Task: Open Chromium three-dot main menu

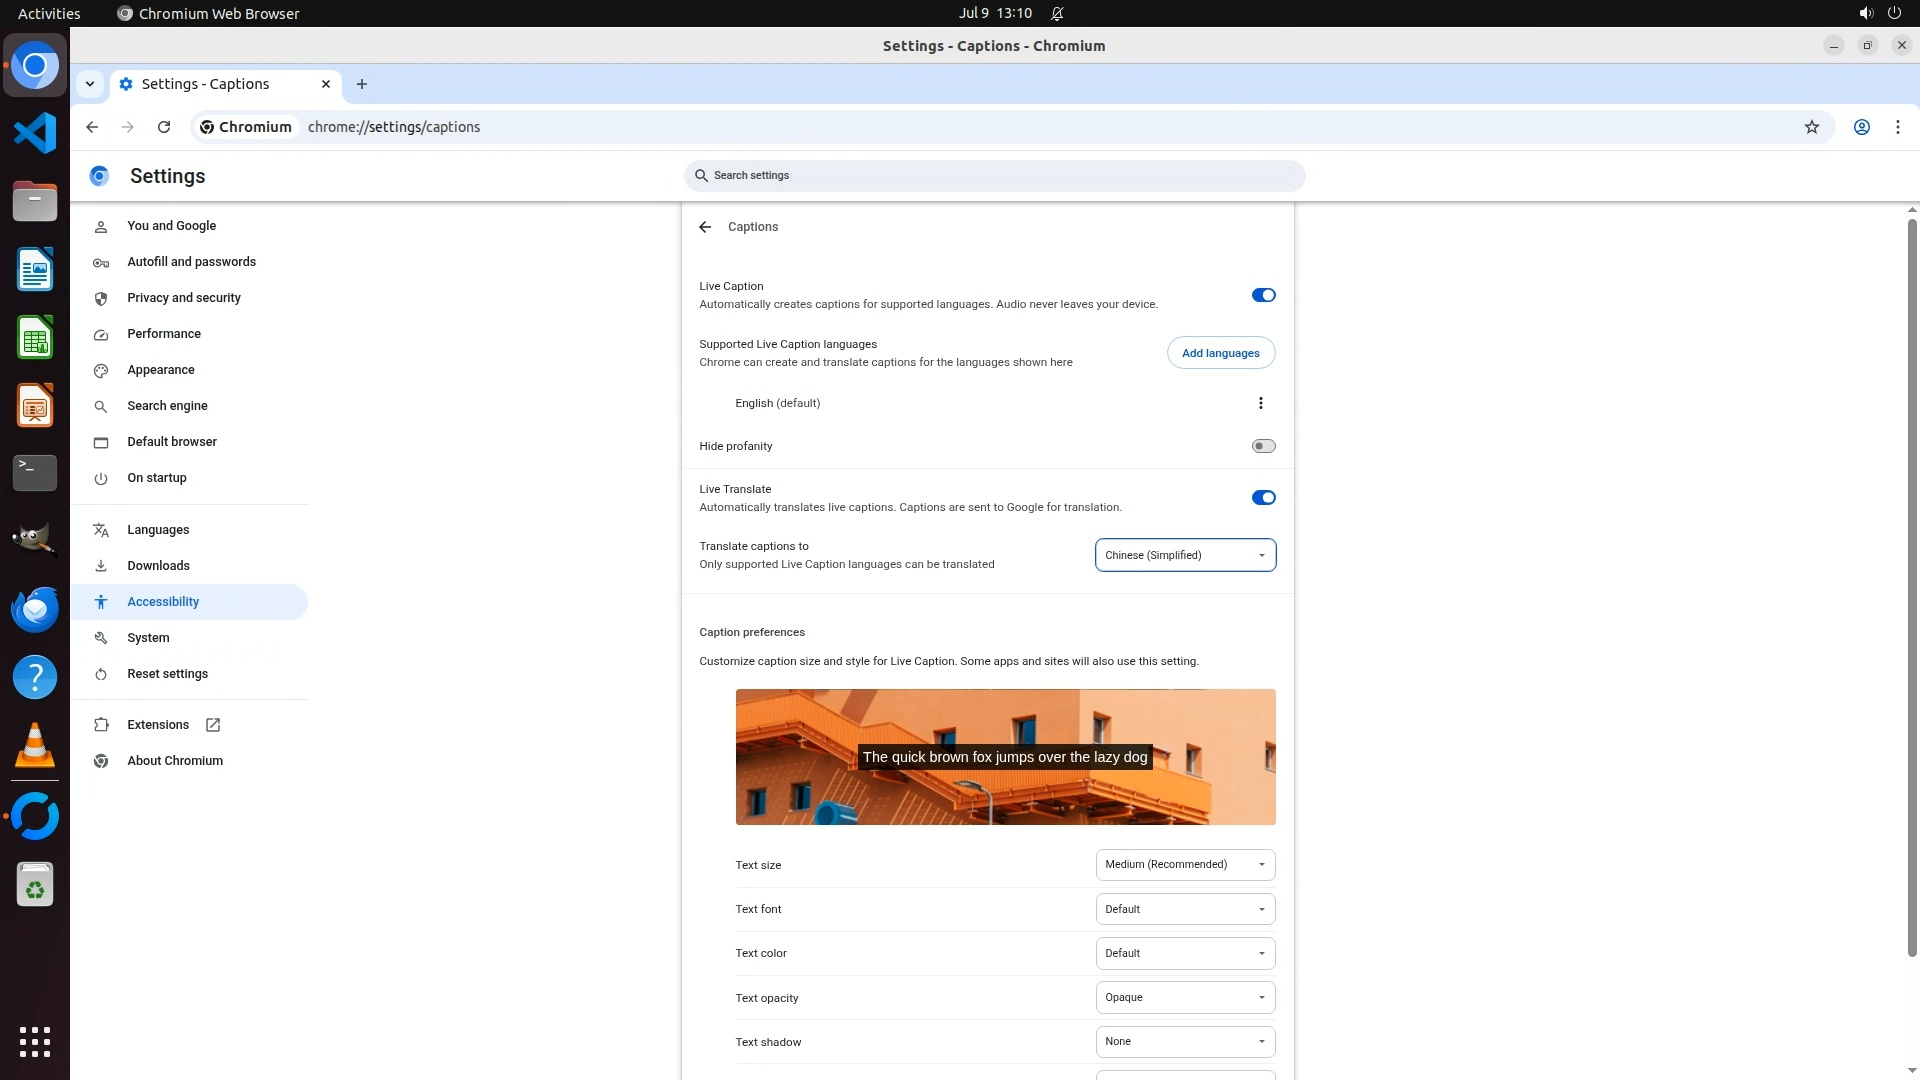Action: point(1897,127)
